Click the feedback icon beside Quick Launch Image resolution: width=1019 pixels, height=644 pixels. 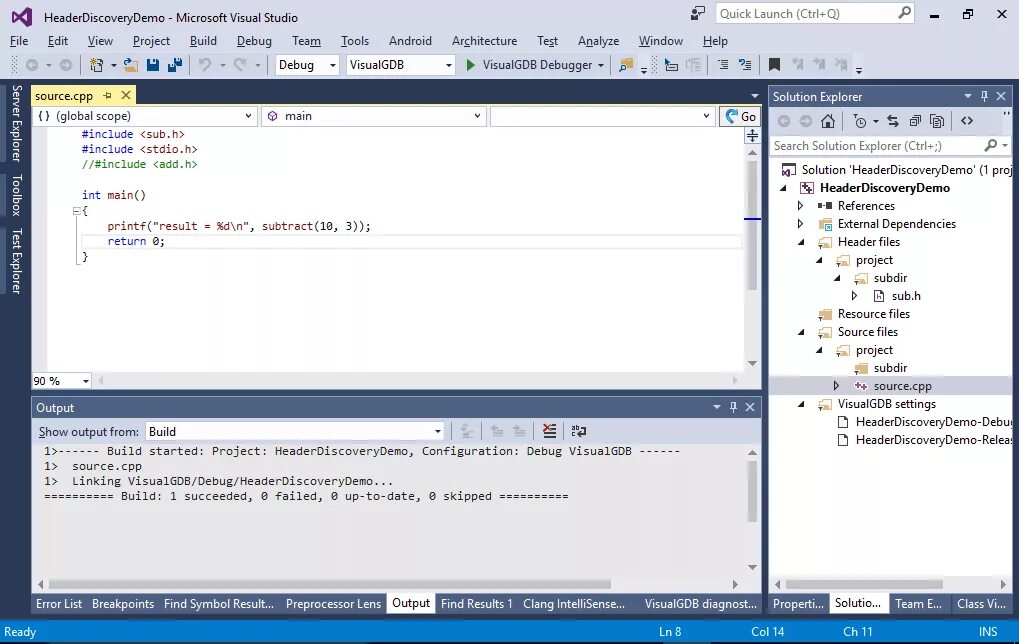[698, 13]
